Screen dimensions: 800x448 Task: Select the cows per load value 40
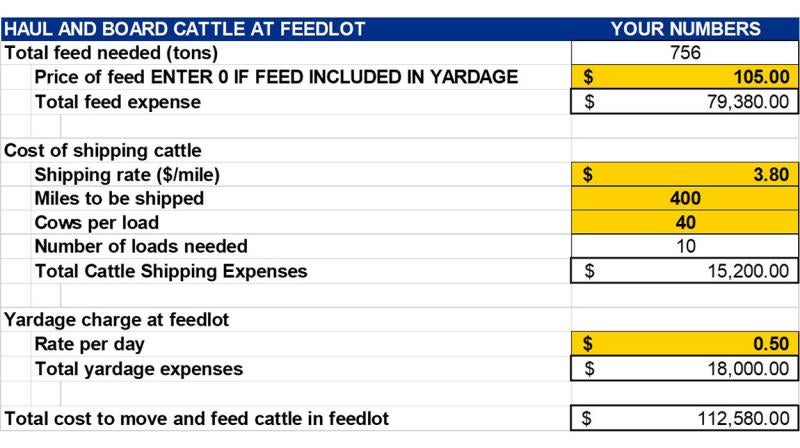[x=685, y=222]
